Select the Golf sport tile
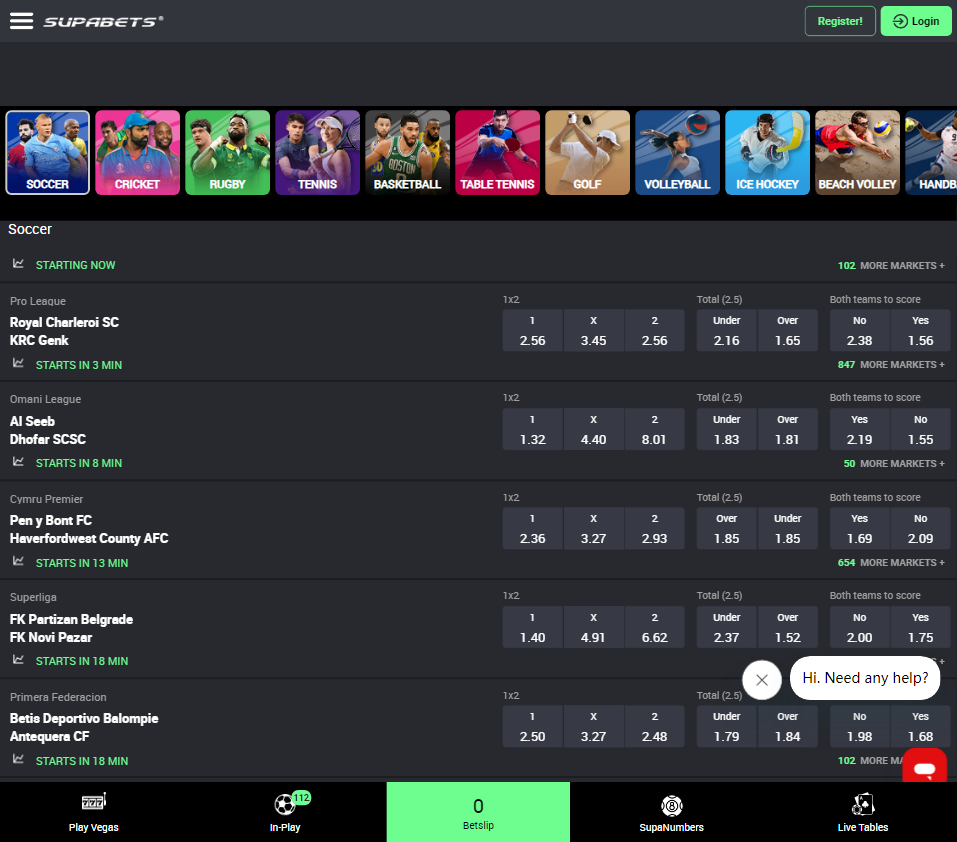This screenshot has height=842, width=957. [x=587, y=153]
